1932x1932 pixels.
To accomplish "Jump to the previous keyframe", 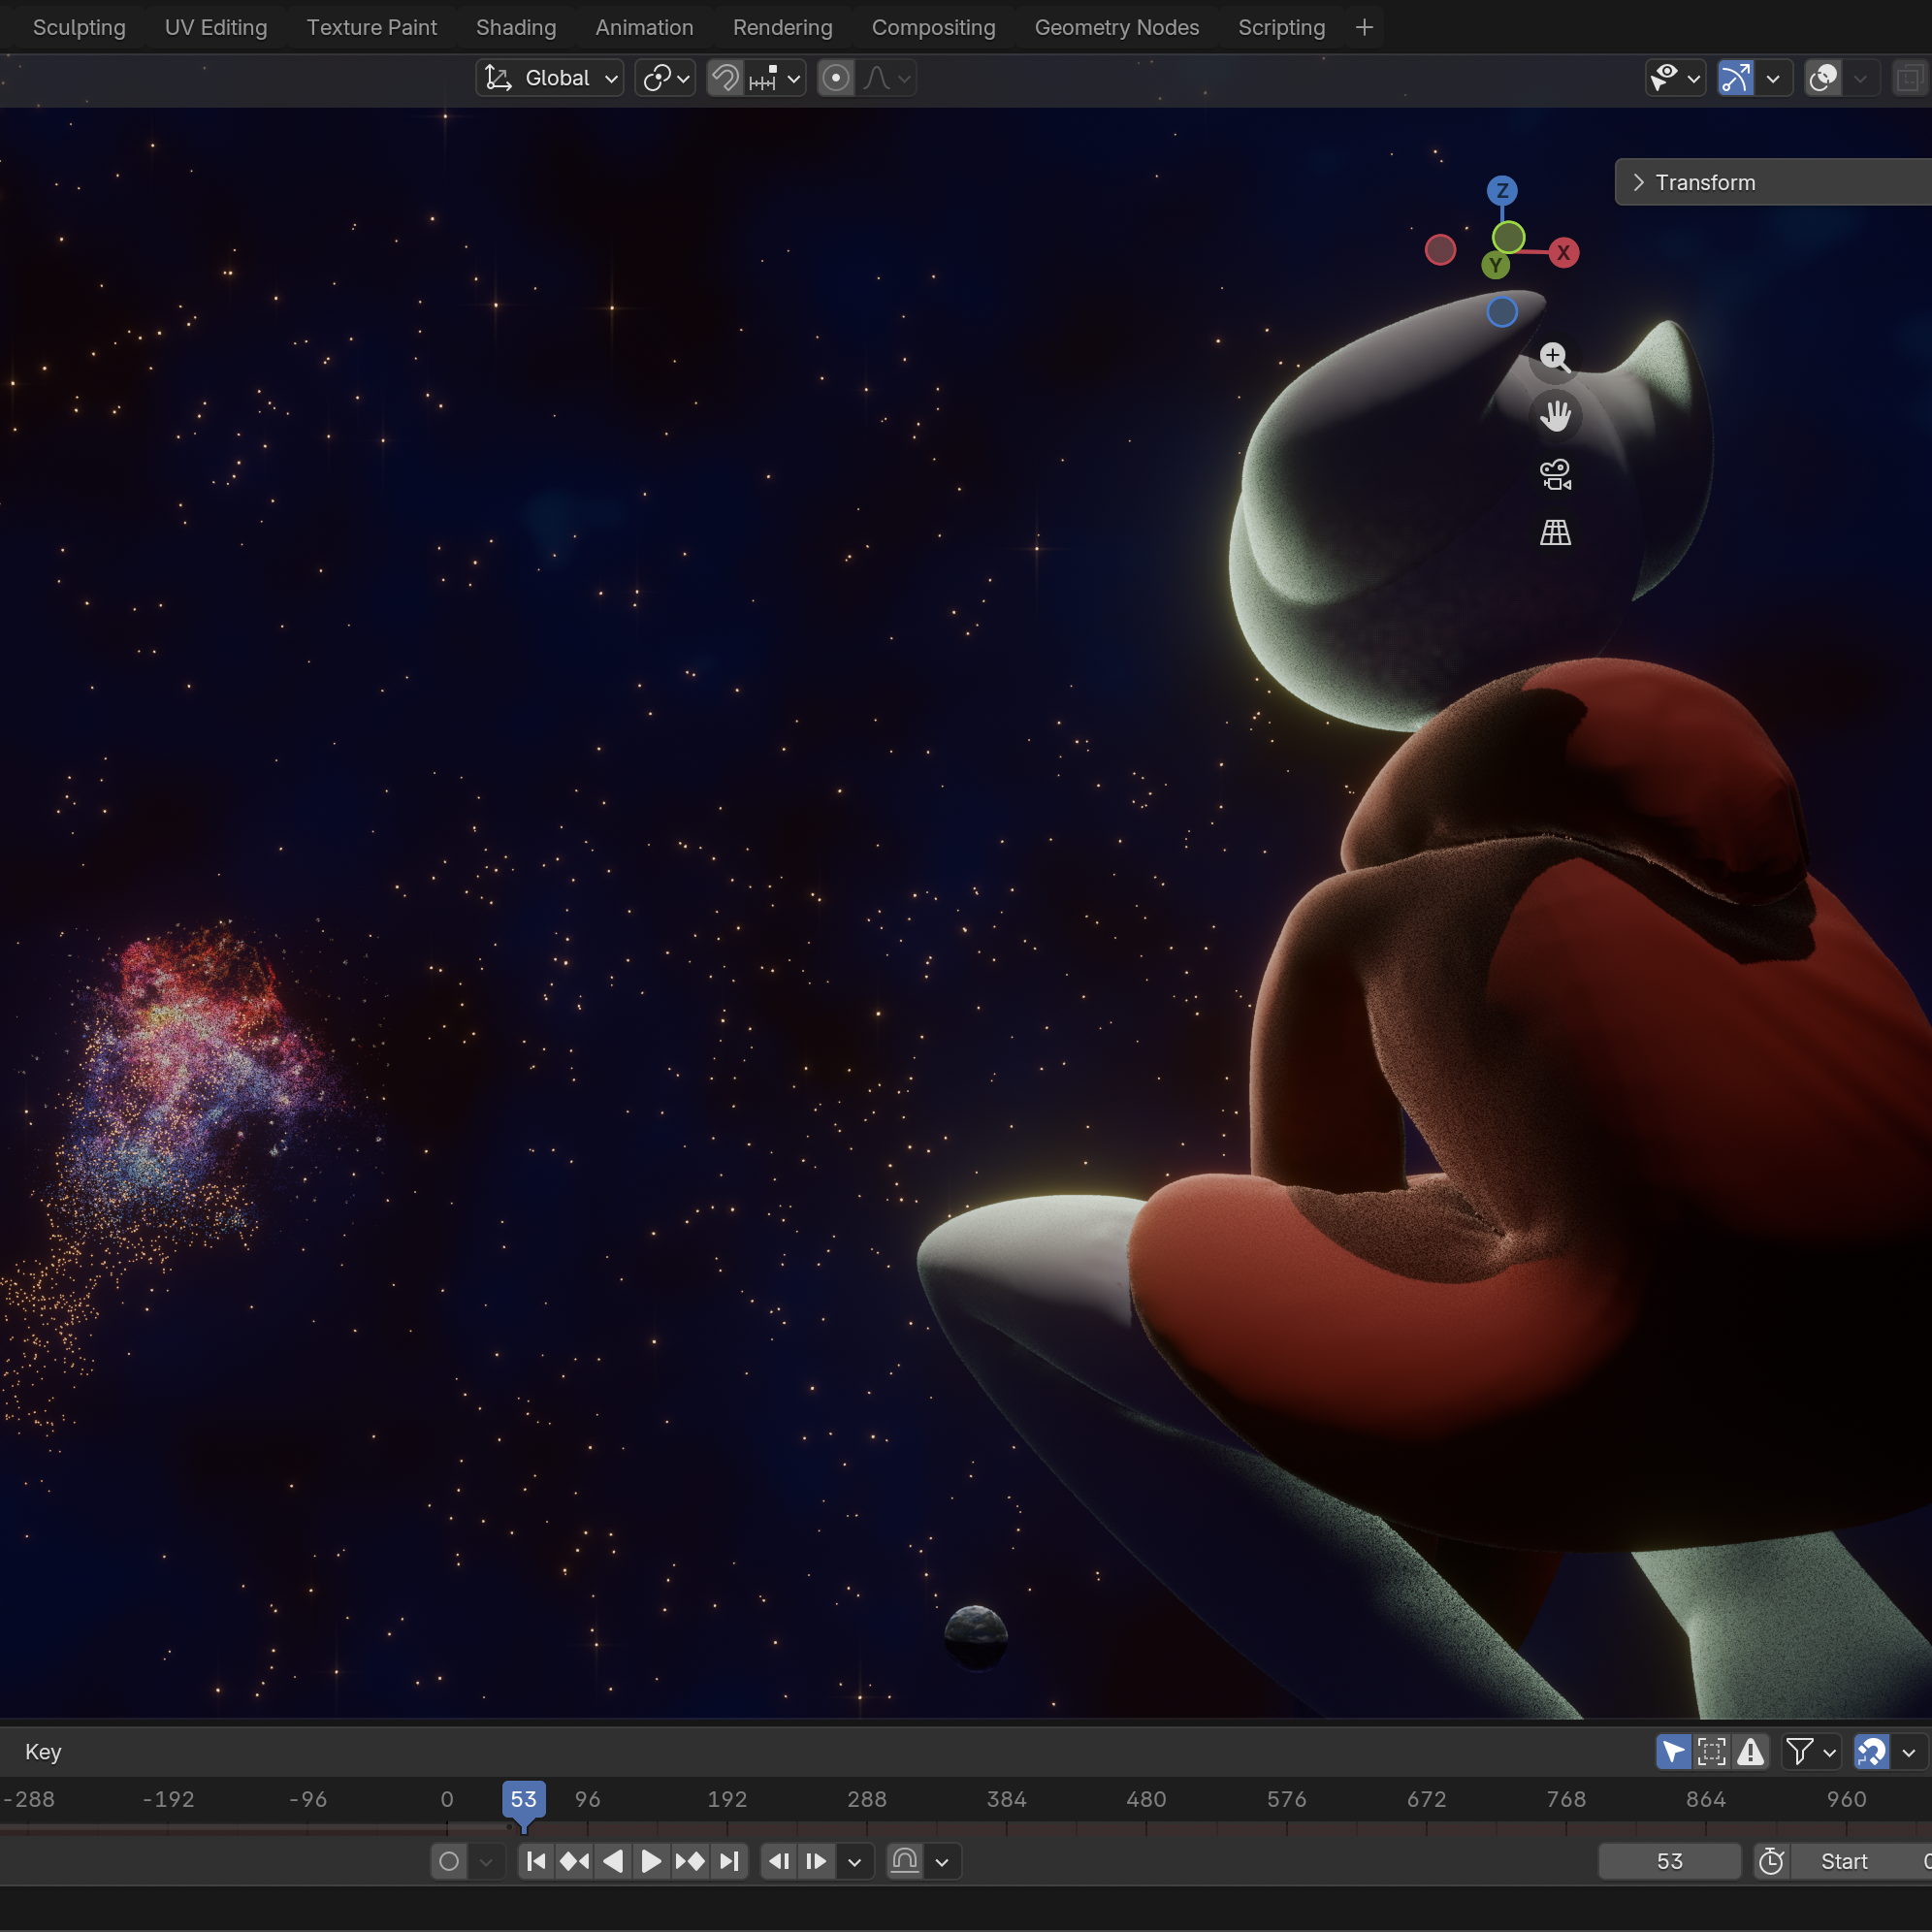I will click(x=574, y=1861).
